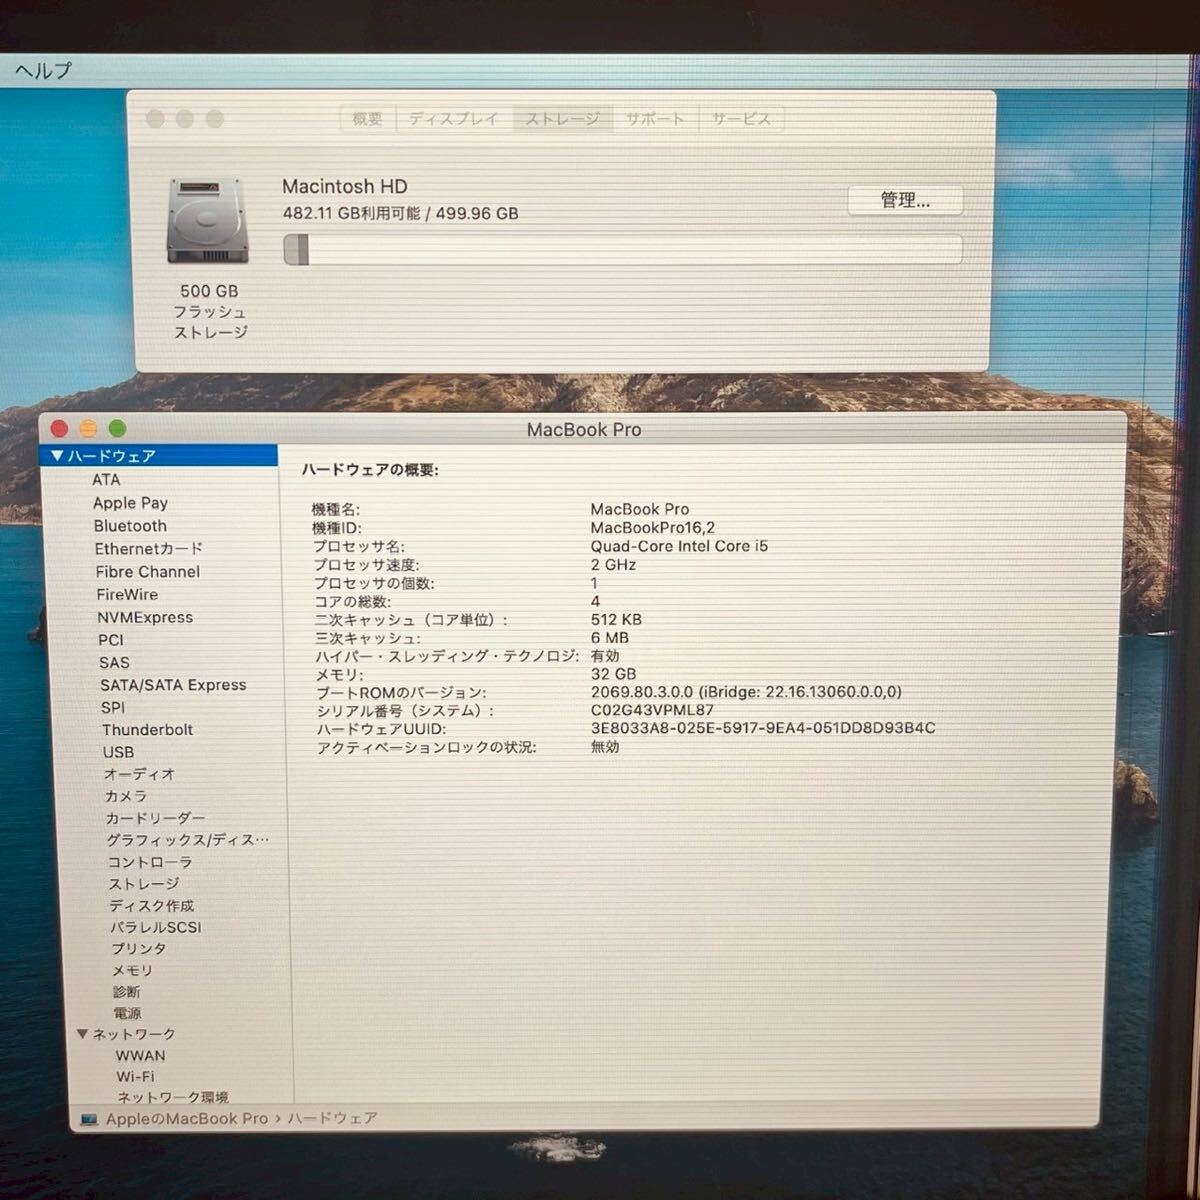Select WWAN under ネットワーク

pyautogui.click(x=141, y=1056)
